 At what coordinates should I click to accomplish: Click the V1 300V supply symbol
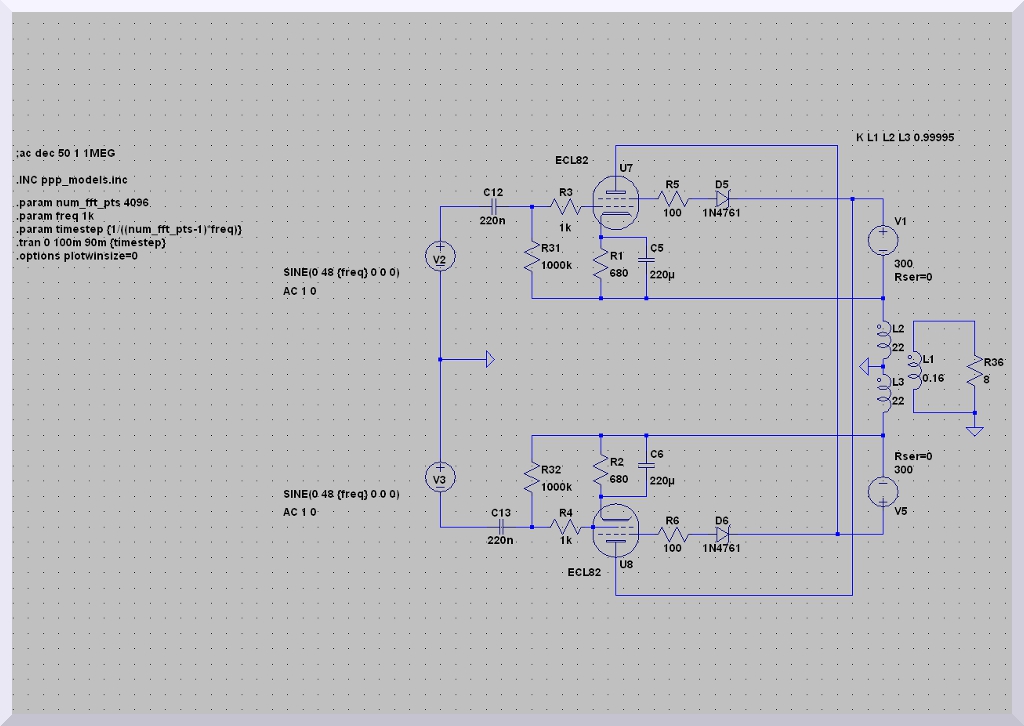click(883, 241)
